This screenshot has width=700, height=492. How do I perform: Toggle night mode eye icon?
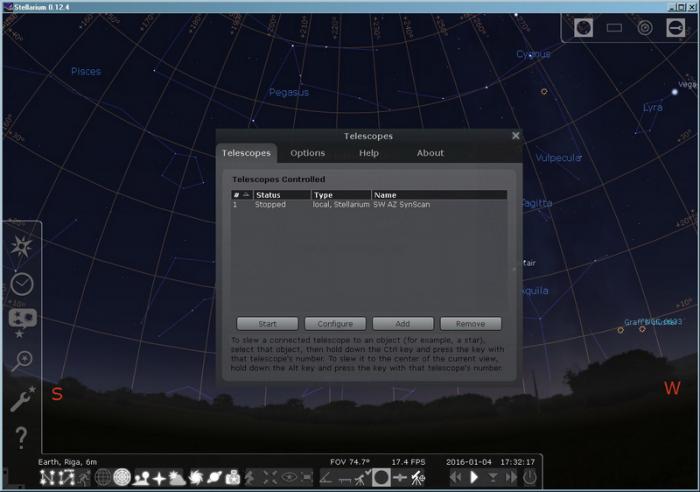(x=289, y=478)
